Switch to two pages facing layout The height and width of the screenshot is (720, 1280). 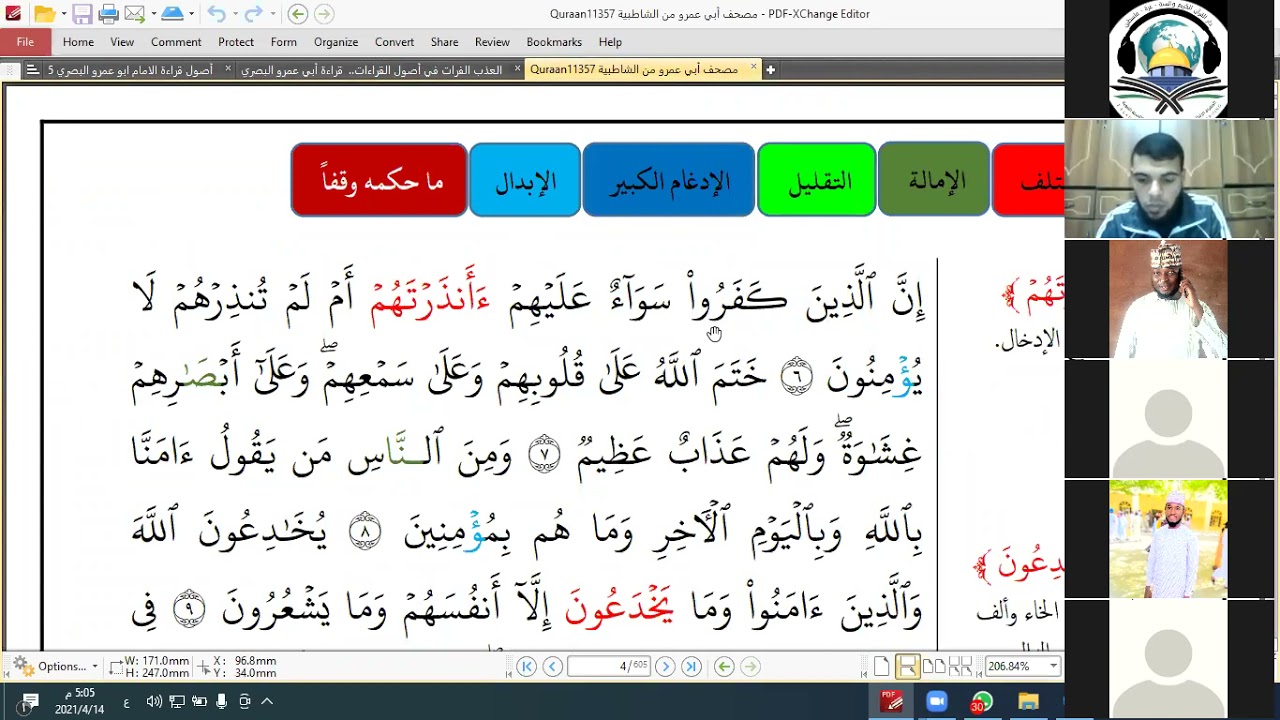pos(934,667)
